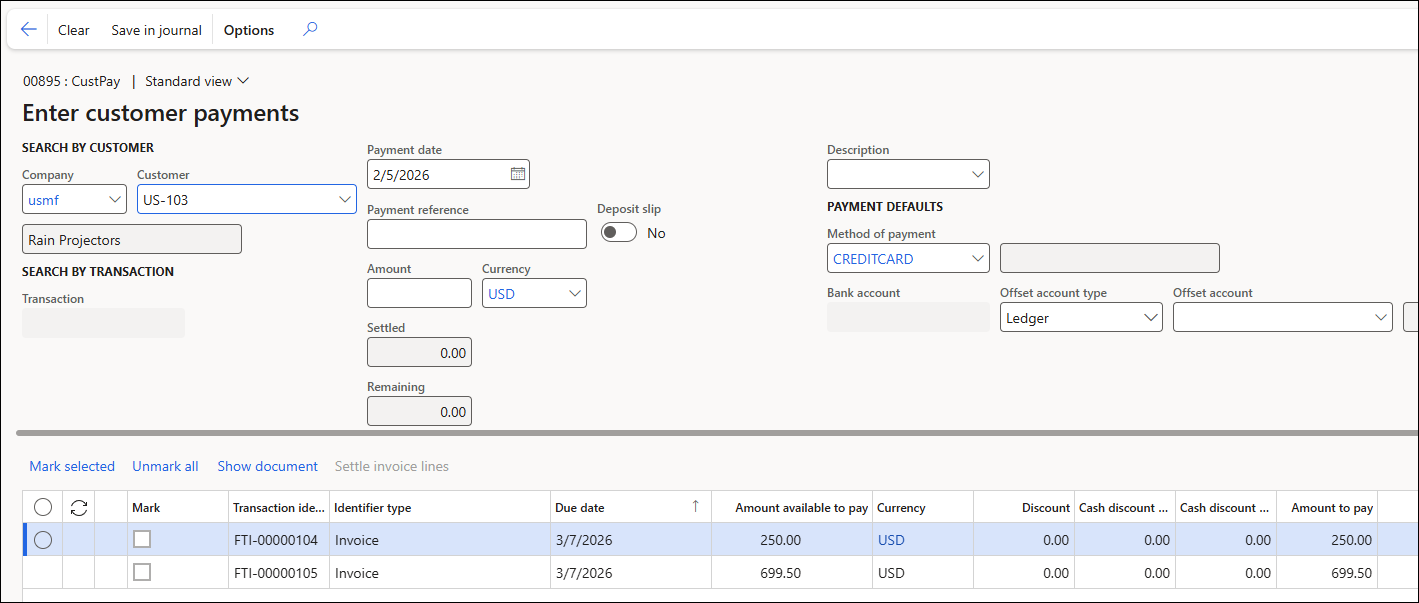Select row circle for FTI-00000104
1419x603 pixels.
tap(43, 540)
